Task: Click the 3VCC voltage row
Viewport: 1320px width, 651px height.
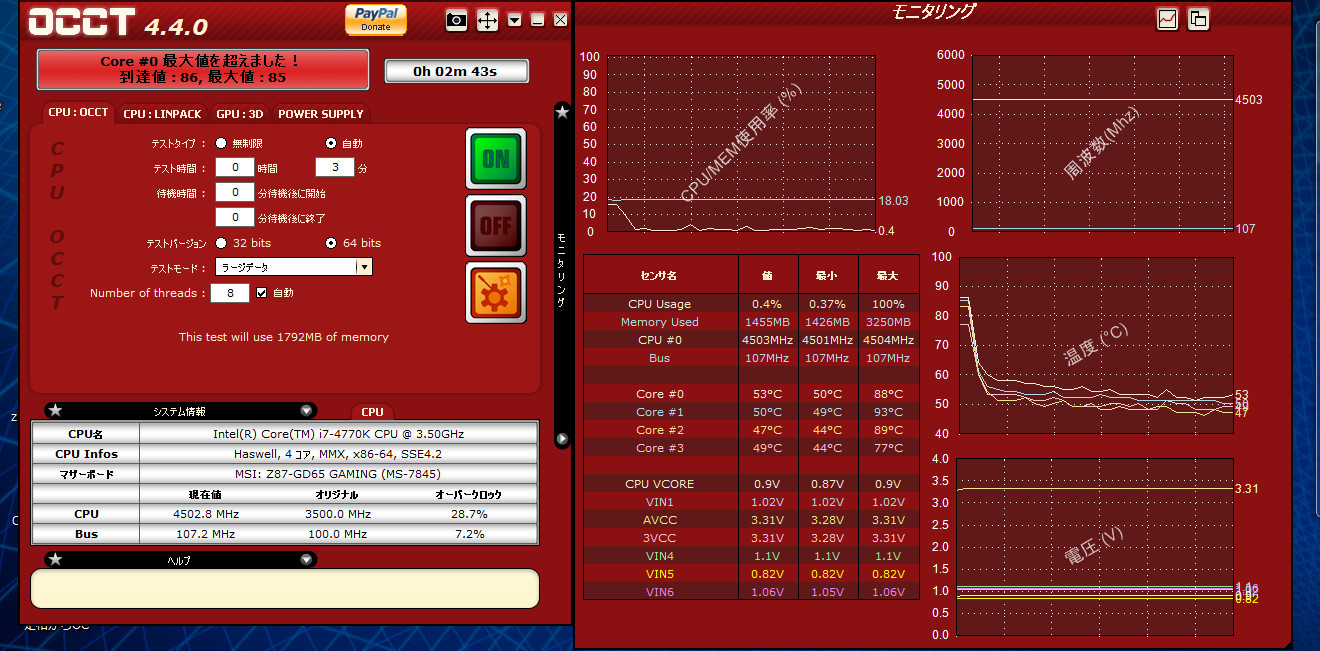Action: tap(751, 538)
